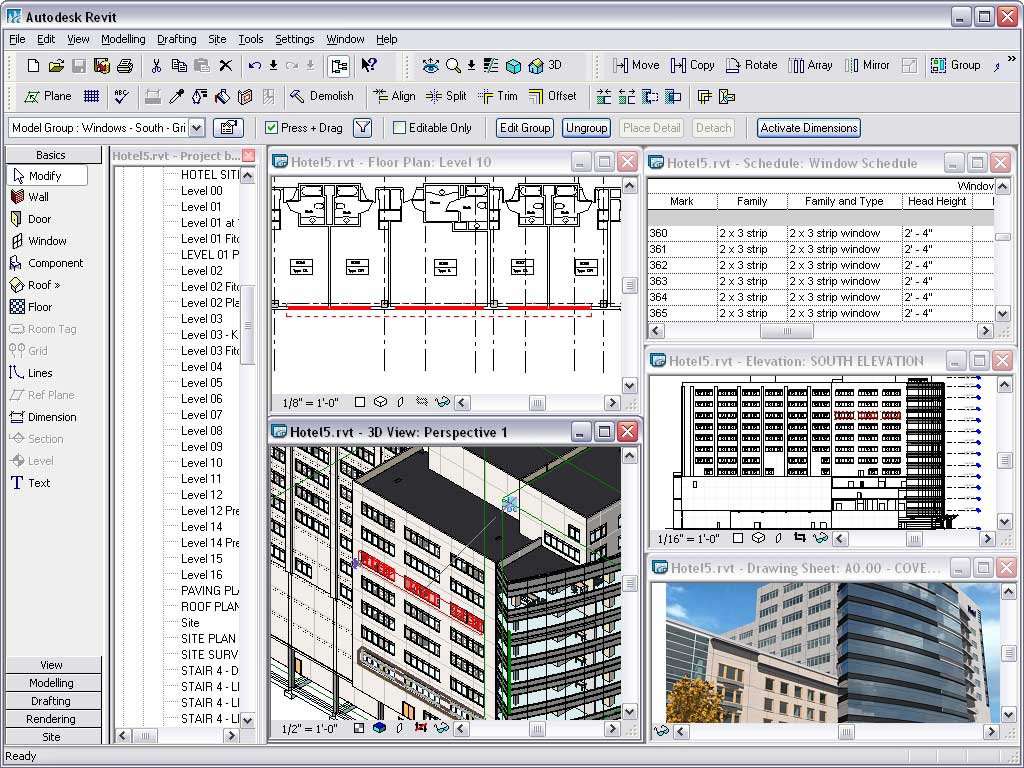Screen dimensions: 1024x768
Task: Select the Demolish hammer tool
Action: (322, 97)
